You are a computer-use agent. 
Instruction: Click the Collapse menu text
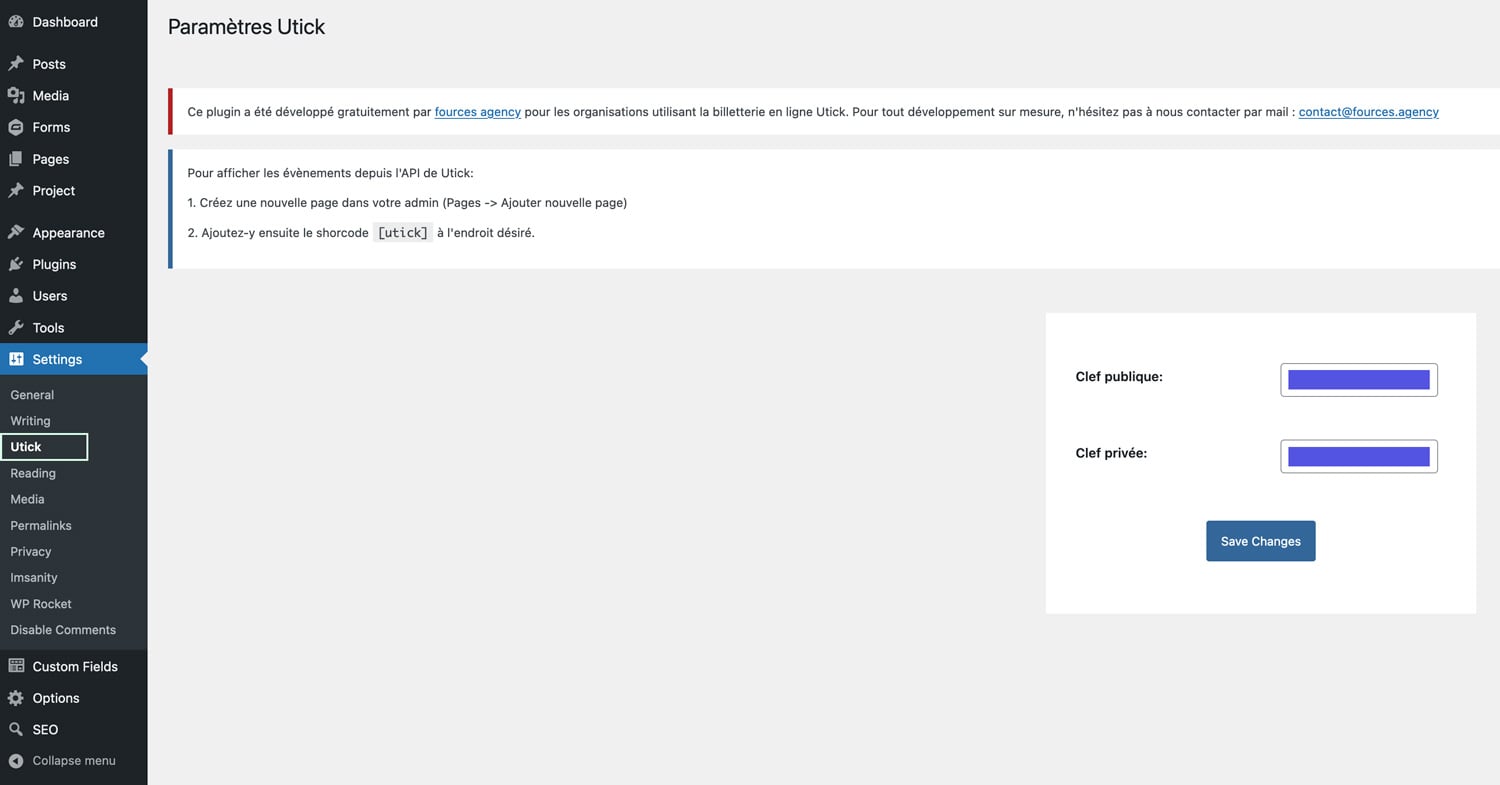coord(74,761)
